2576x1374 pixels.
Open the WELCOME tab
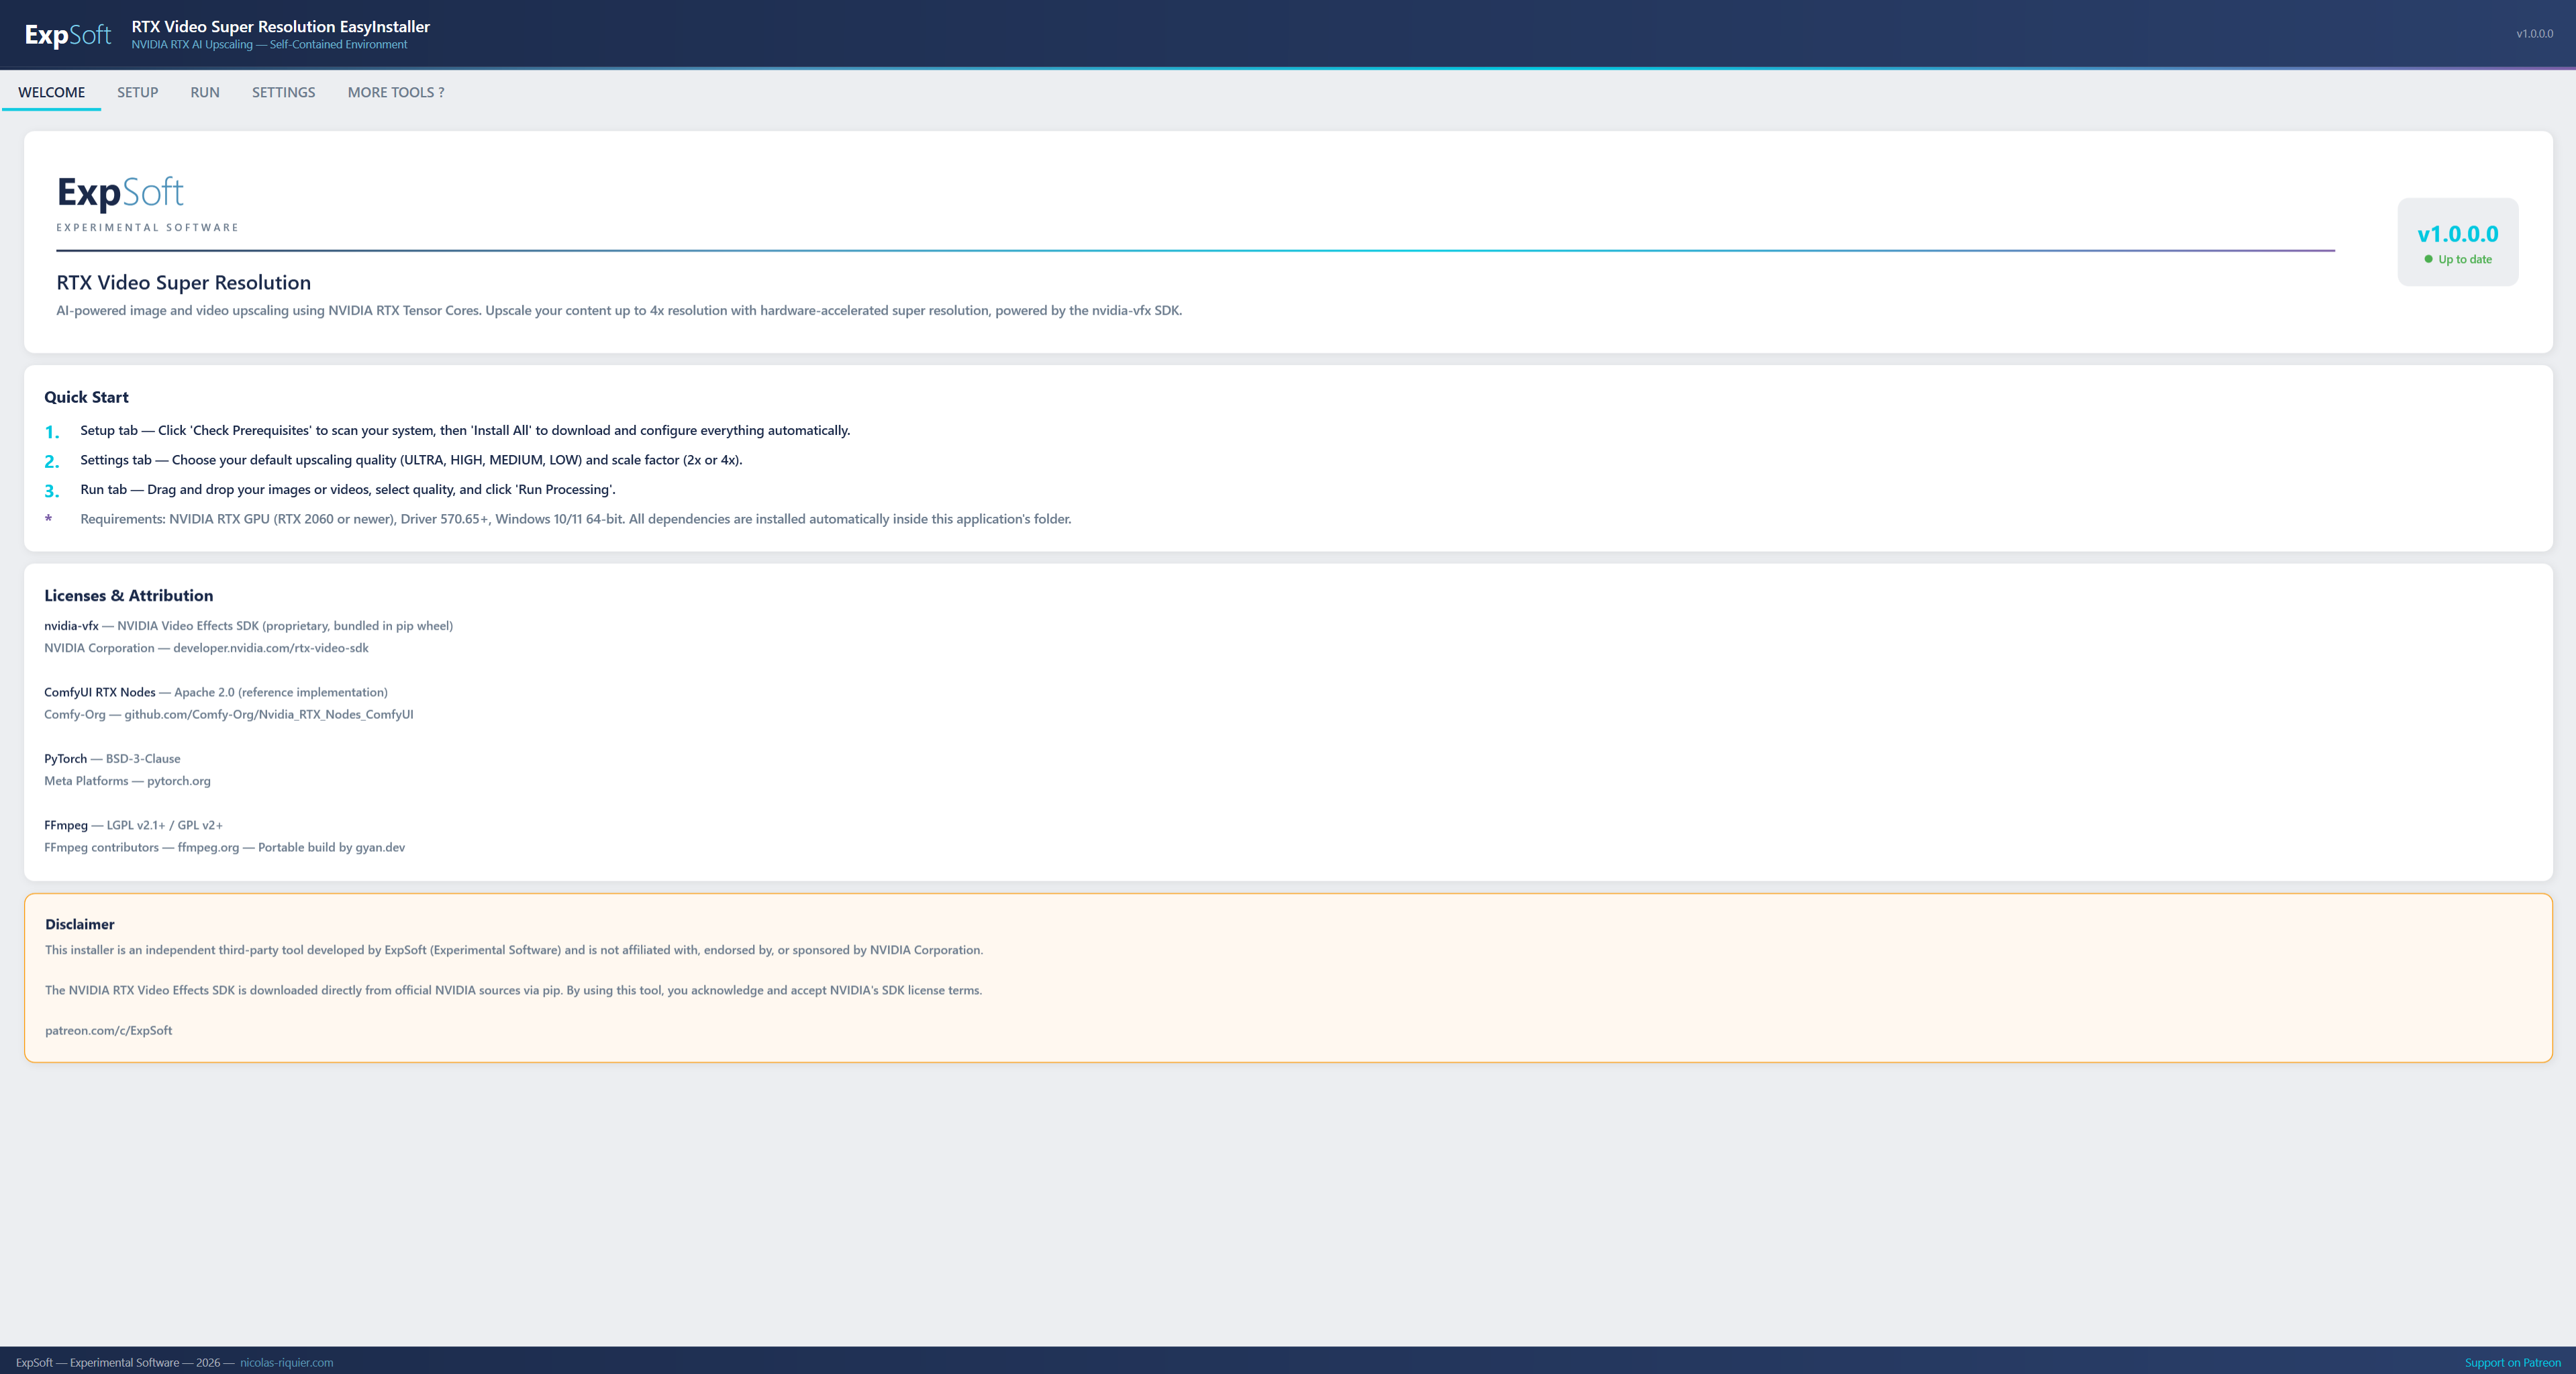pos(51,92)
